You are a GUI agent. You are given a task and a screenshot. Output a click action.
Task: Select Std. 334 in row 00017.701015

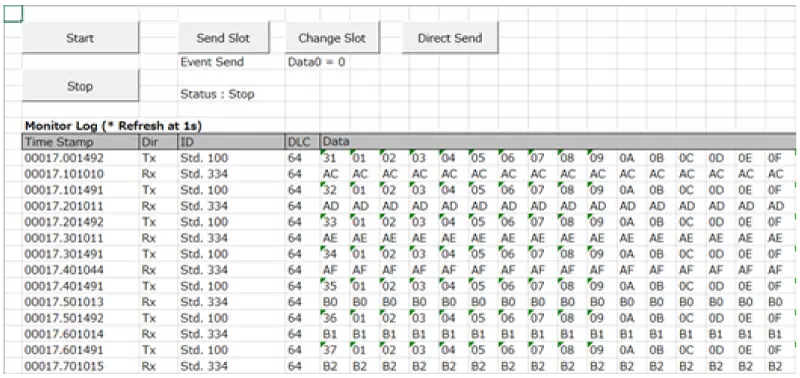point(231,366)
